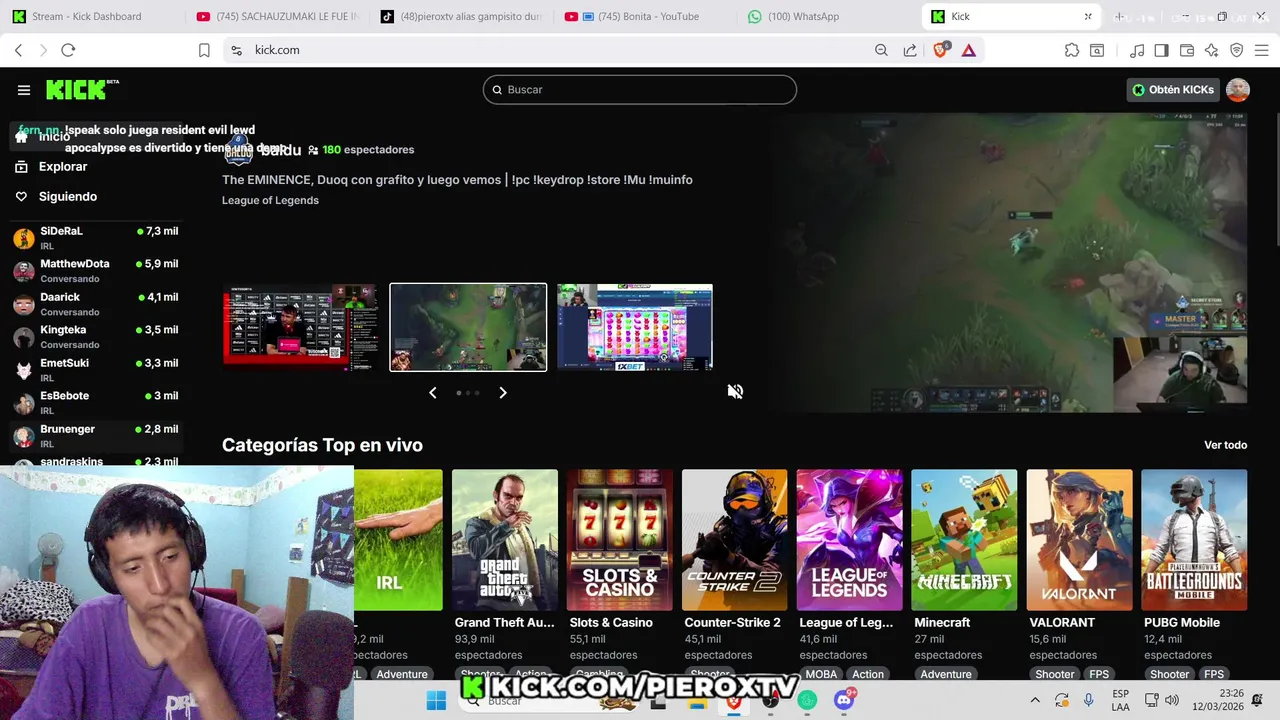Open the Brave Wallet icon

click(x=1187, y=50)
